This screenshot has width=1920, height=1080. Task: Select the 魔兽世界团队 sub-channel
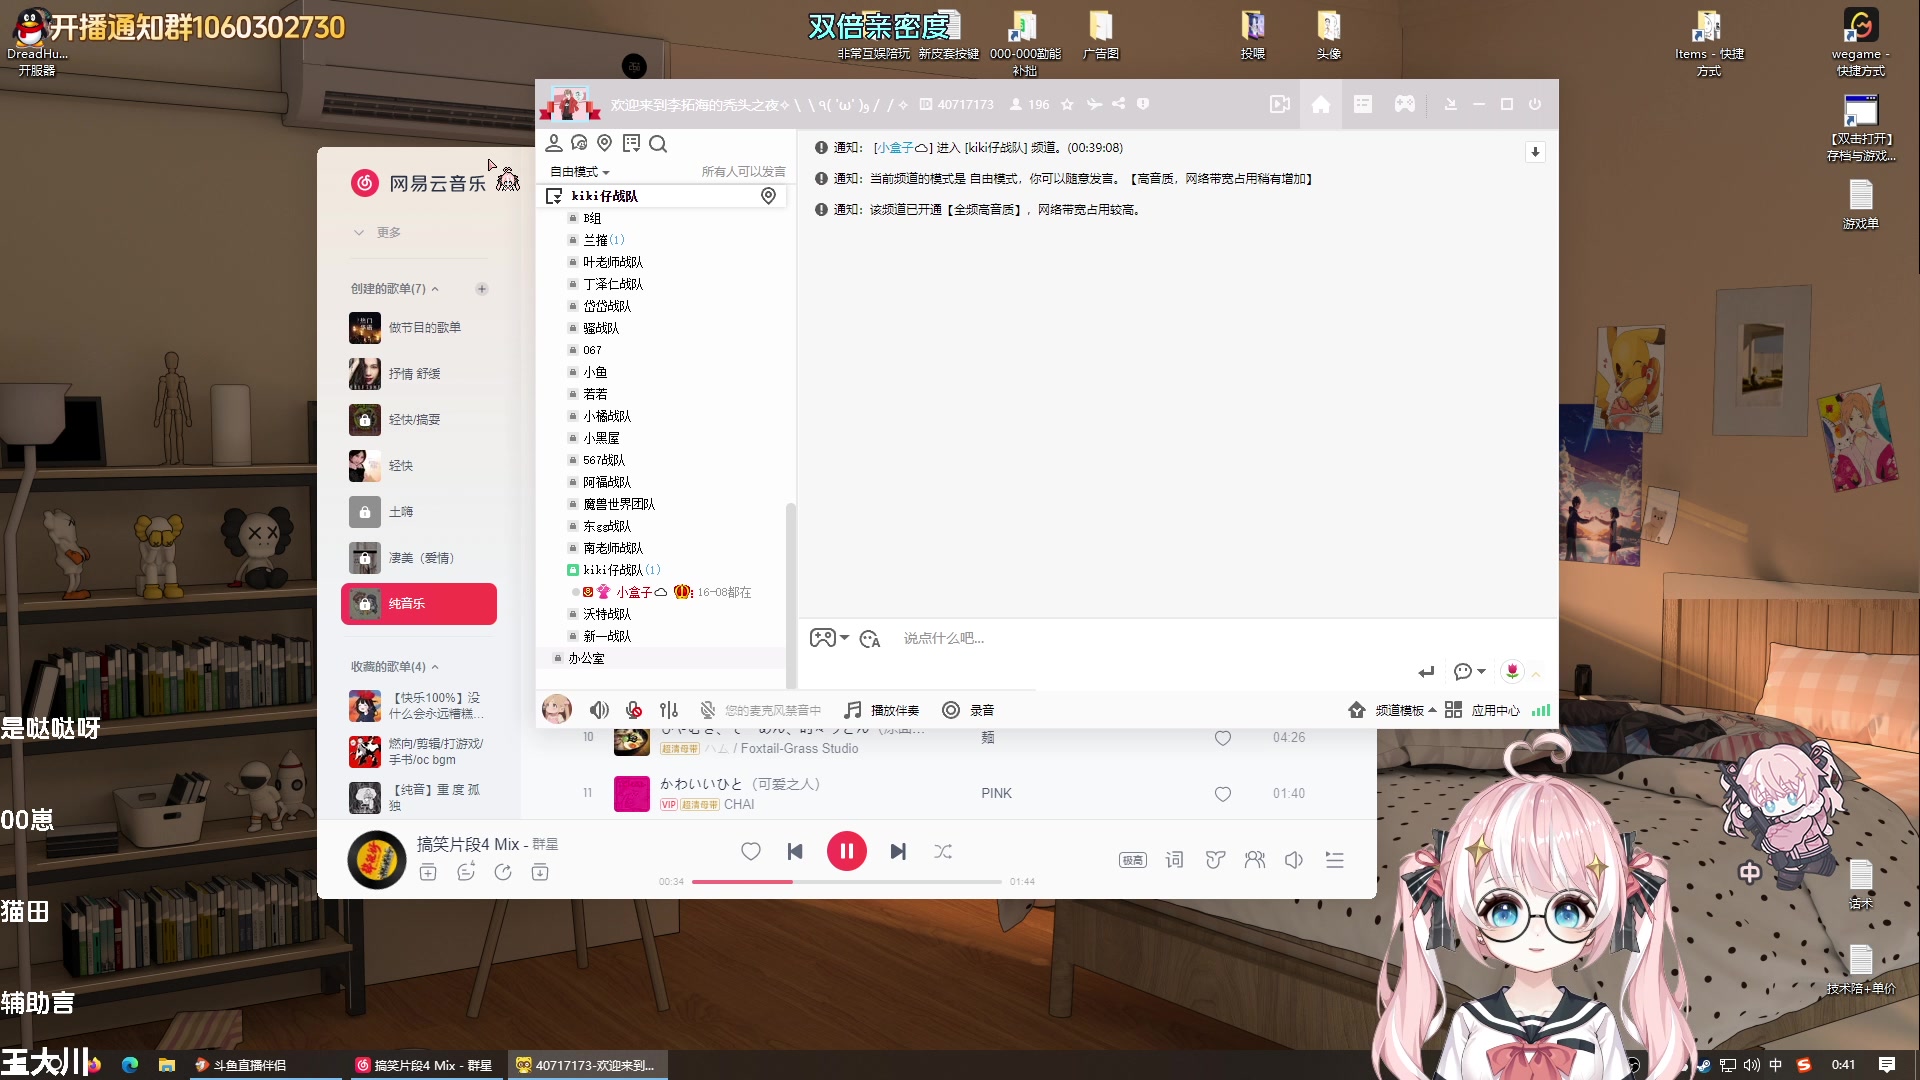coord(618,504)
